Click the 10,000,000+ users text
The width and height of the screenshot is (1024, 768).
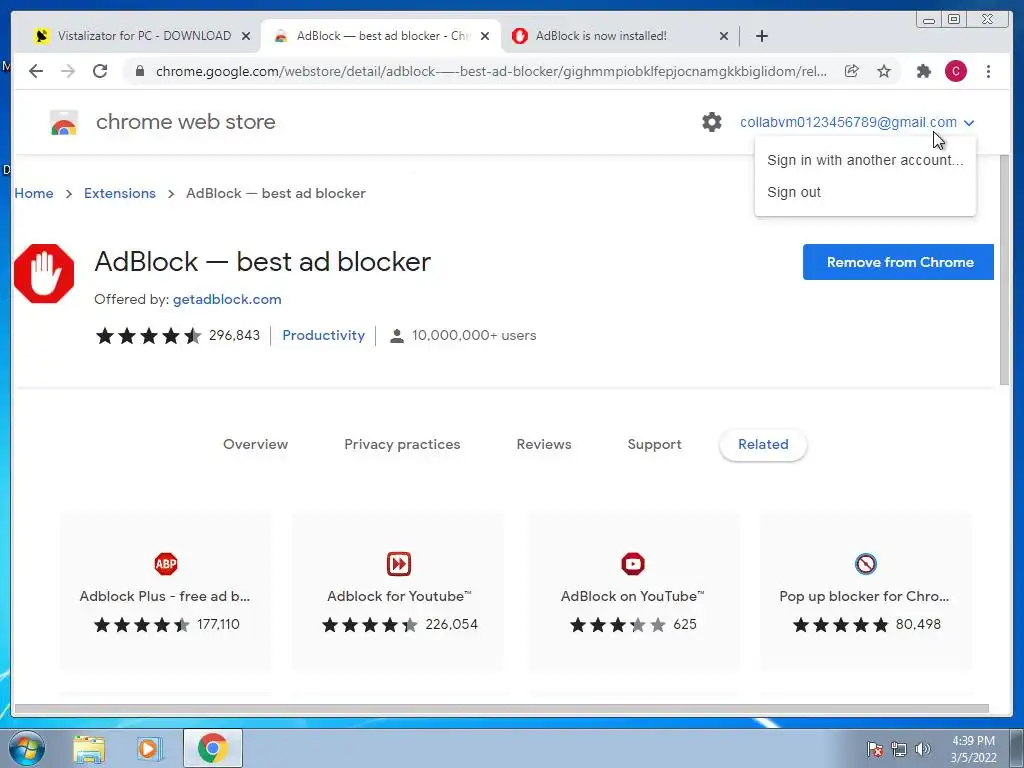(474, 335)
